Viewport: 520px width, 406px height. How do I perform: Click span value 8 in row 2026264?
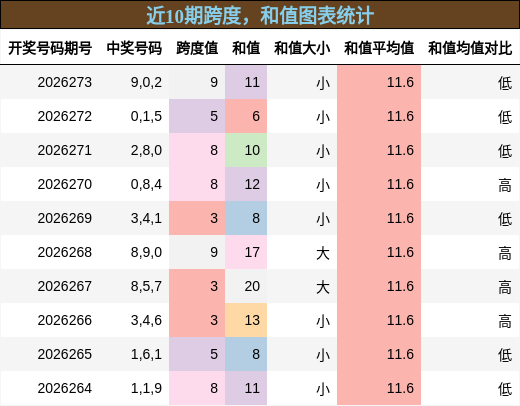[197, 388]
